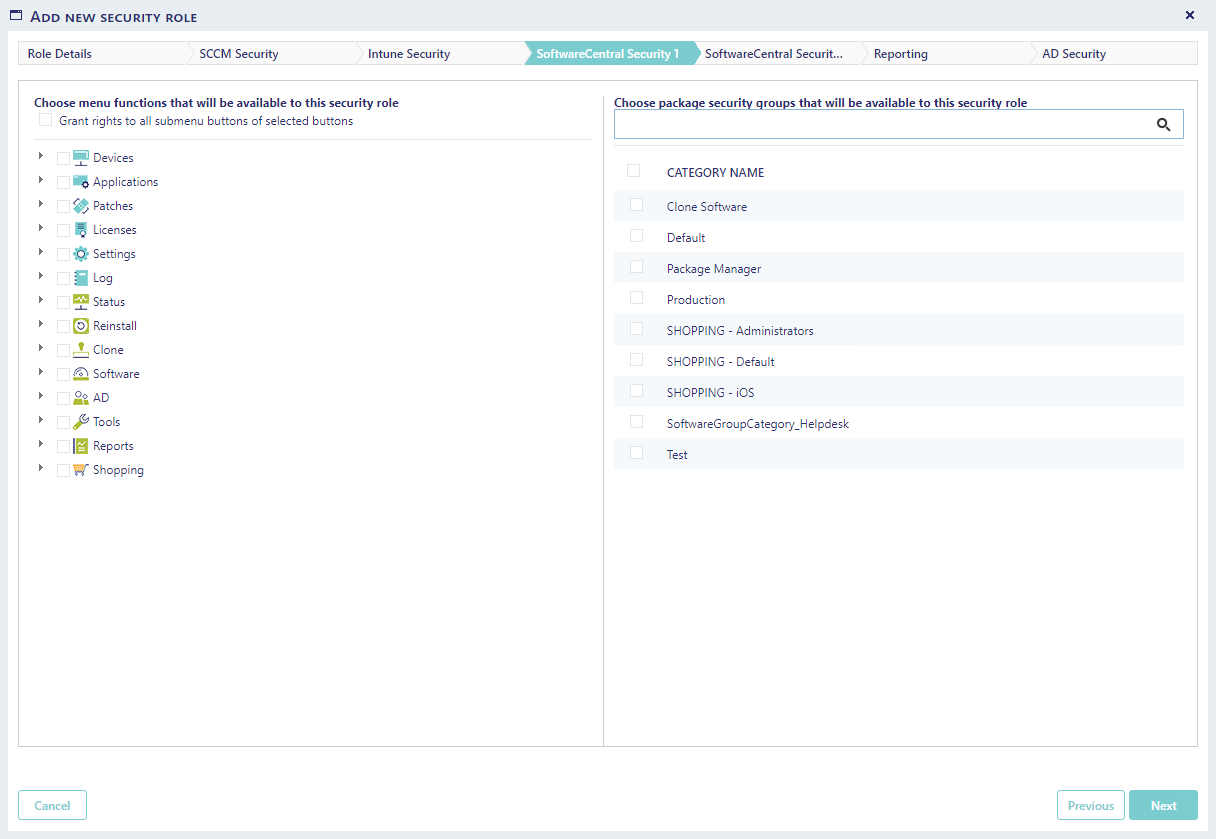Click the search magnifier icon
The width and height of the screenshot is (1216, 839).
click(x=1163, y=125)
